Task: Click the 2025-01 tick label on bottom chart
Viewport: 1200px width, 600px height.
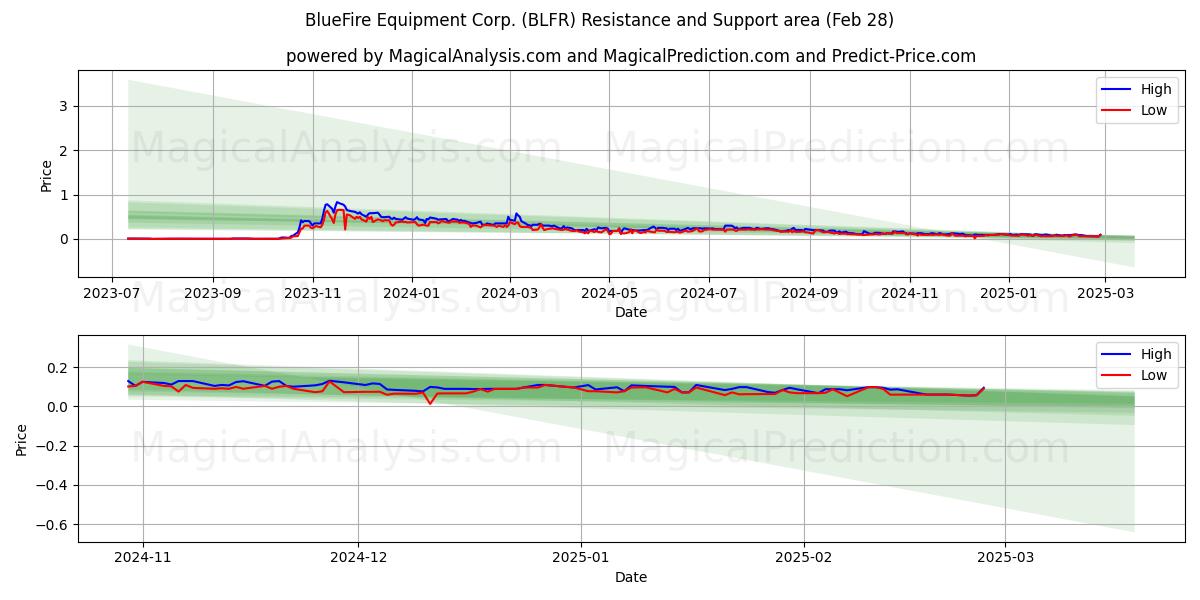Action: click(581, 560)
